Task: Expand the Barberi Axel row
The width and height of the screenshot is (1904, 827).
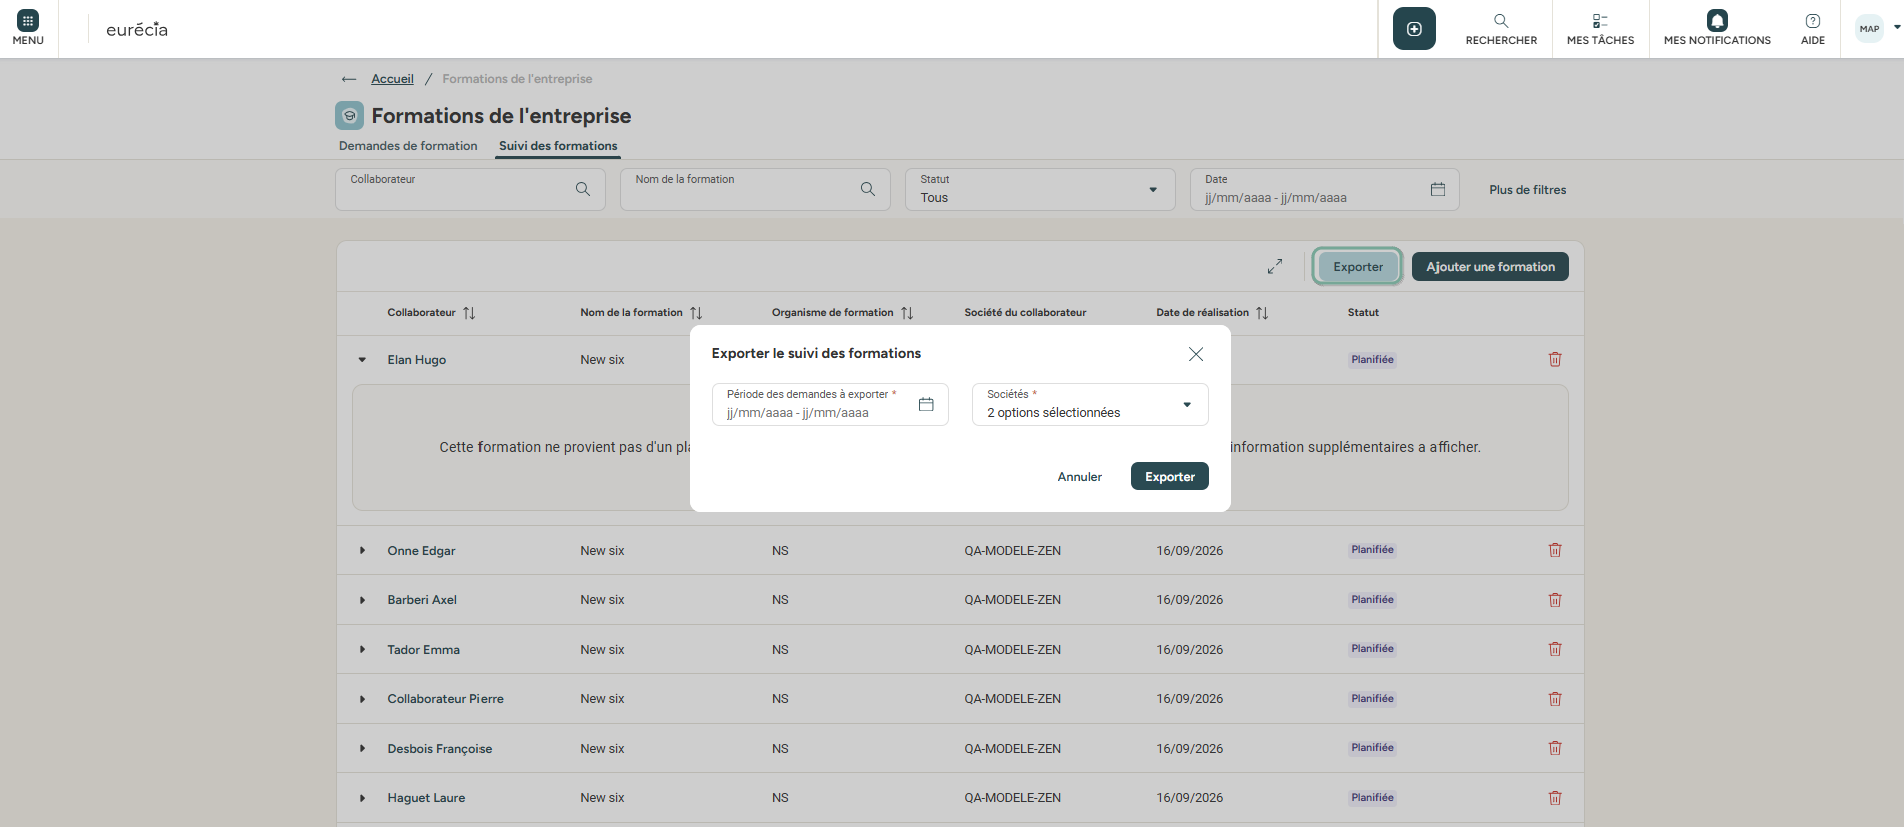Action: (x=363, y=600)
